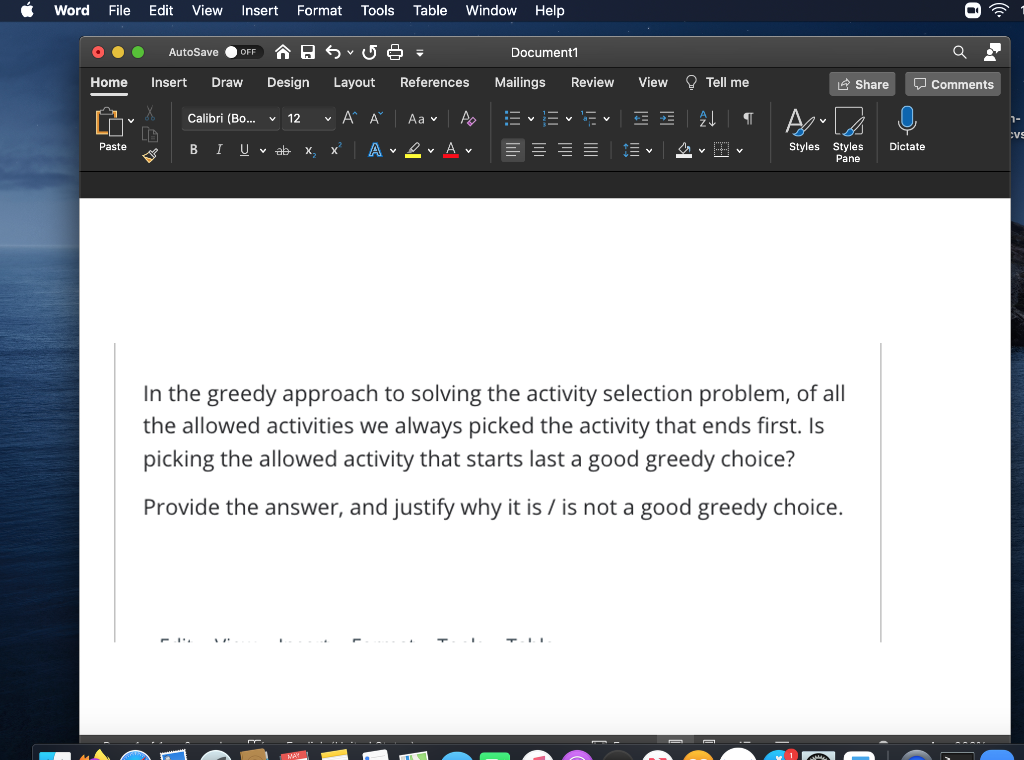Open the Tools menu
This screenshot has width=1024, height=760.
tap(377, 11)
